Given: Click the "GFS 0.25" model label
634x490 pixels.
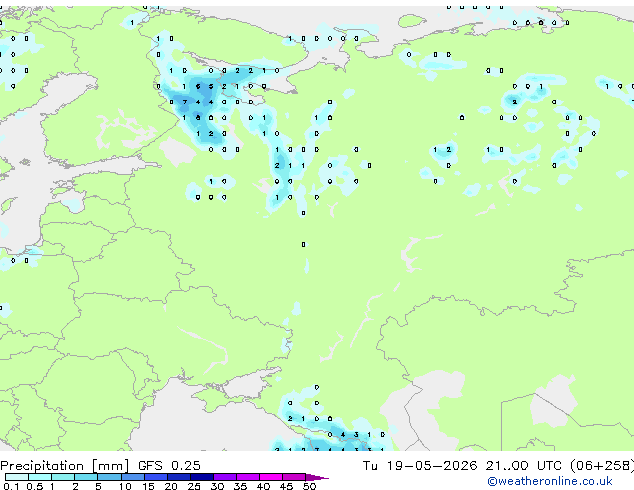Looking at the screenshot, I should (x=169, y=466).
